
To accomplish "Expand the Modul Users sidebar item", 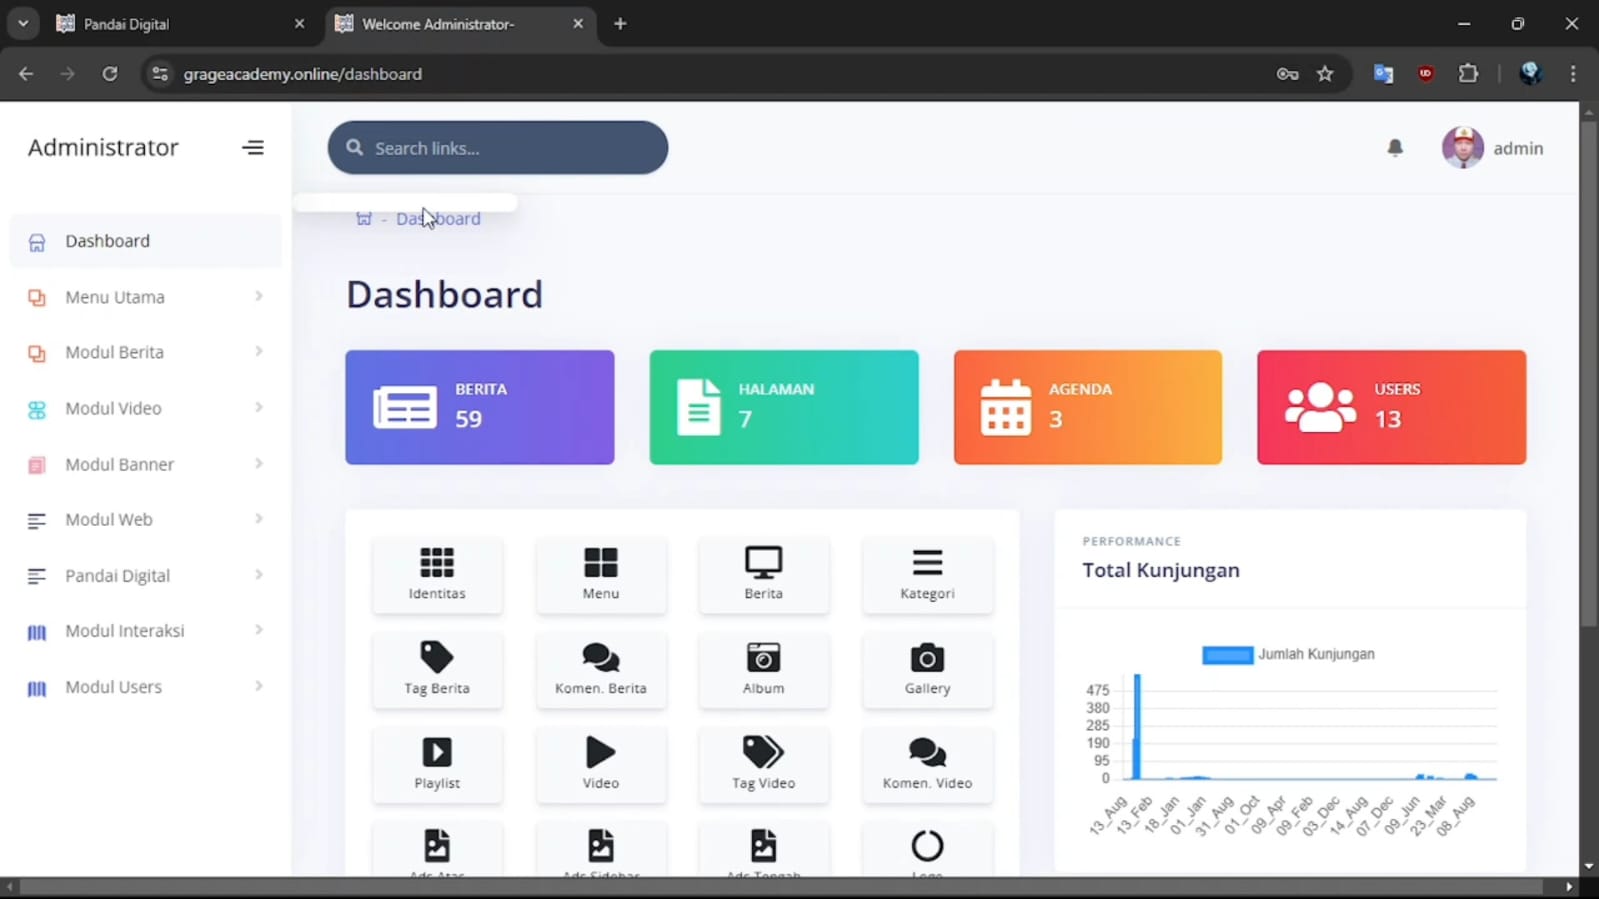I will (x=146, y=687).
